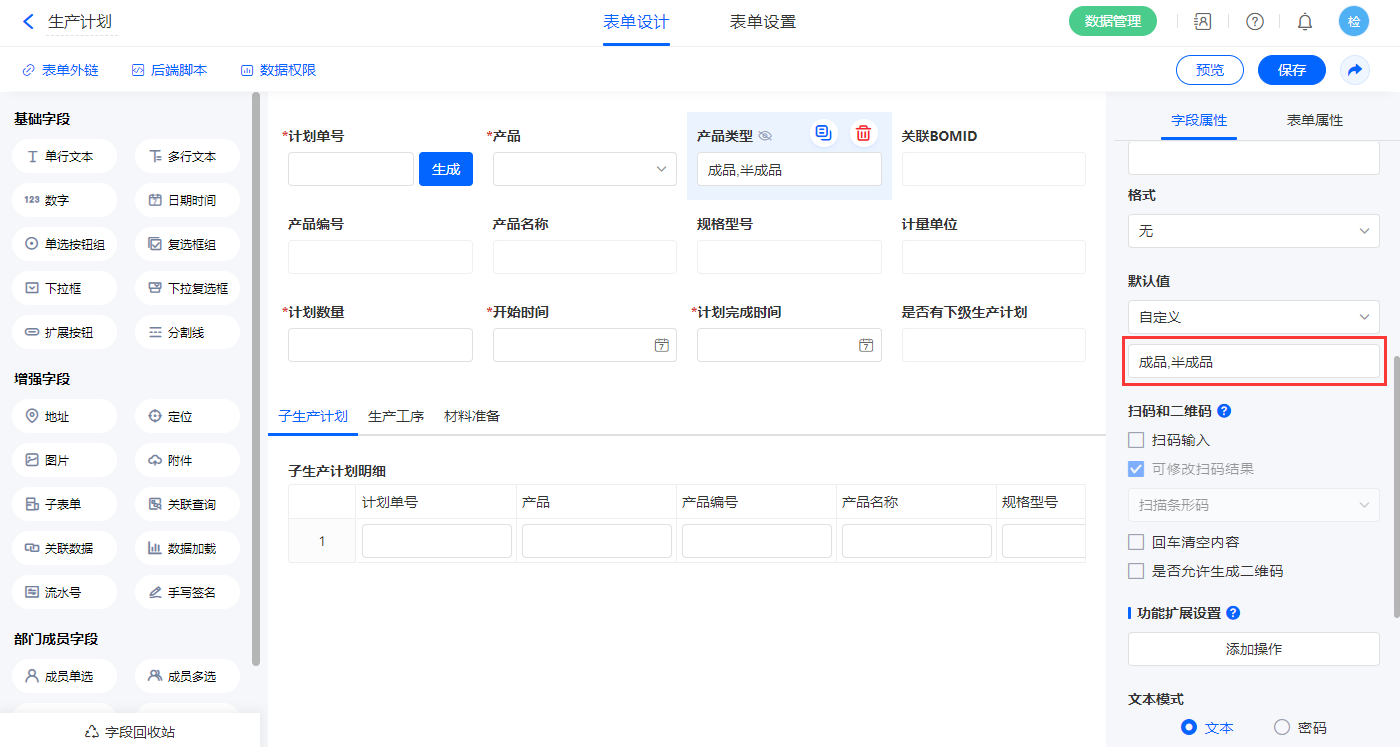Click the 计划数量 input field

tap(380, 345)
